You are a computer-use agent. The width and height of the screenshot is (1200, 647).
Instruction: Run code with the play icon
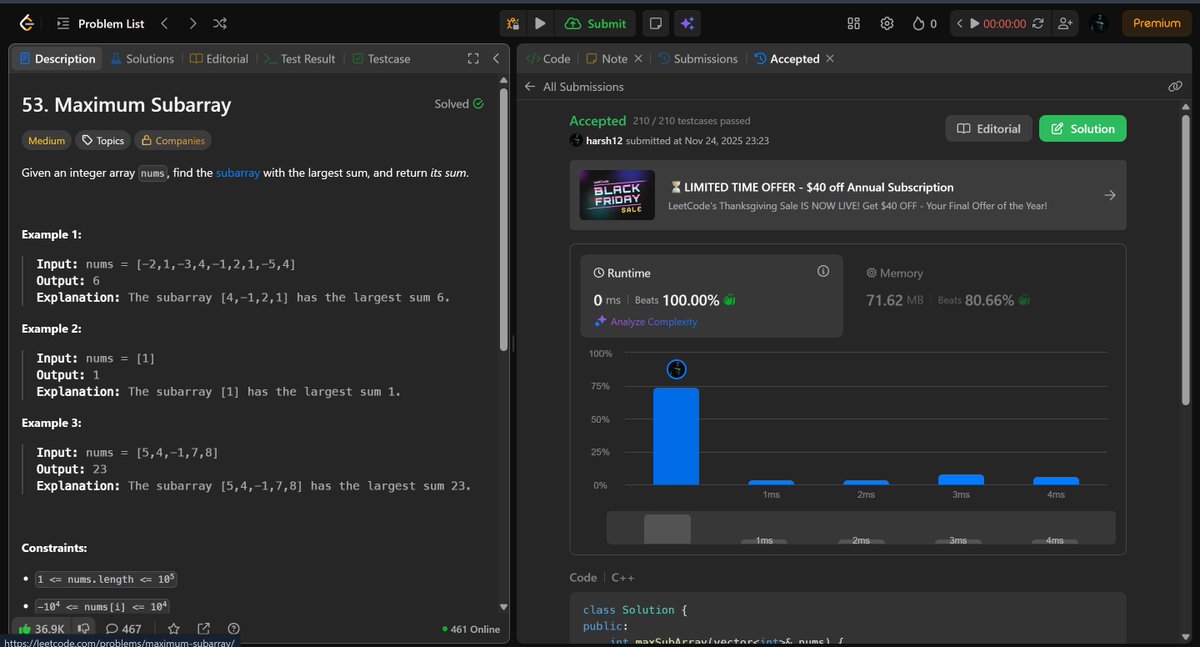540,23
